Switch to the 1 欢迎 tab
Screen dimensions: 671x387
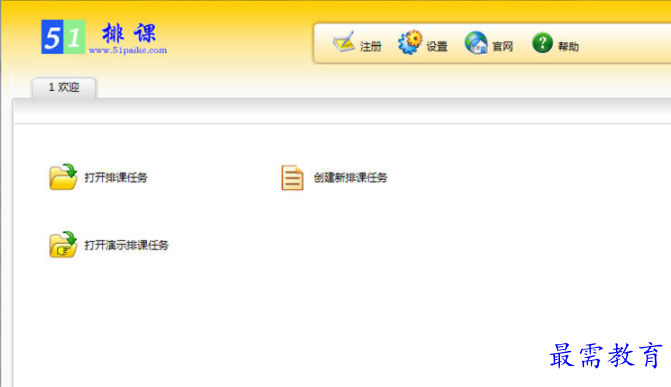click(64, 88)
